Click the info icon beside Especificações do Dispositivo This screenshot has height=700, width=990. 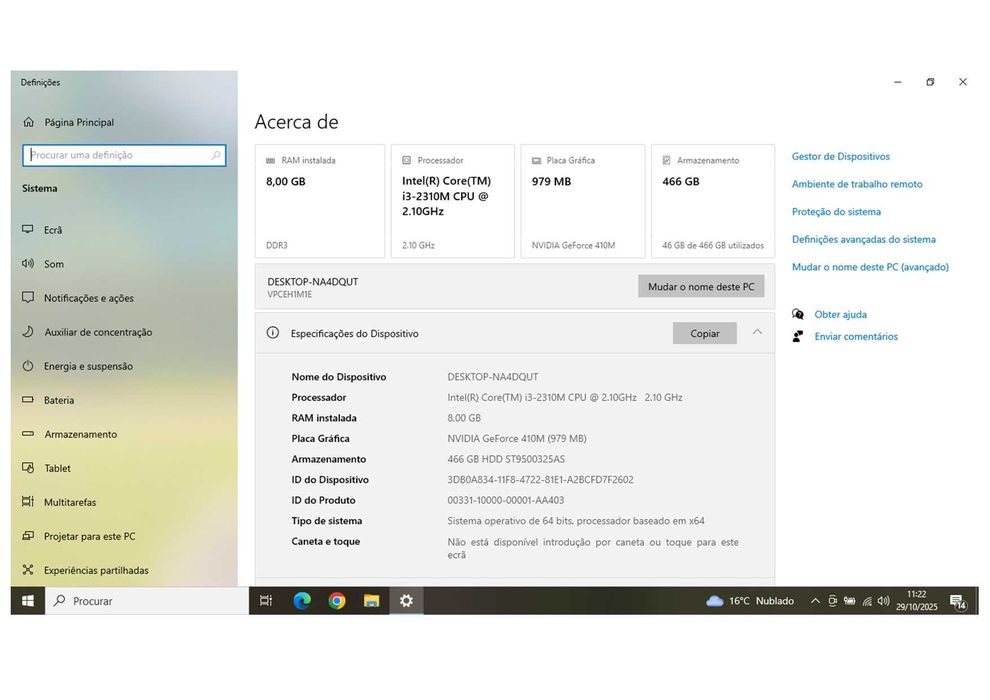point(273,333)
